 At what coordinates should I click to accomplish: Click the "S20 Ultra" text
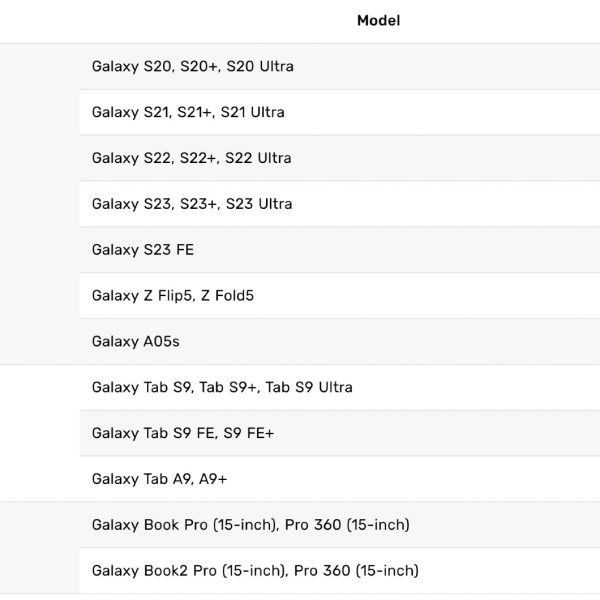coord(260,67)
